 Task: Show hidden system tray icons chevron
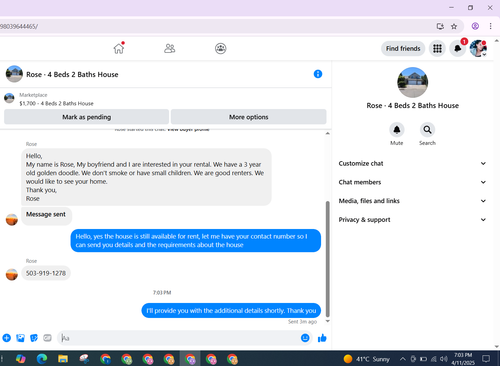(x=403, y=359)
